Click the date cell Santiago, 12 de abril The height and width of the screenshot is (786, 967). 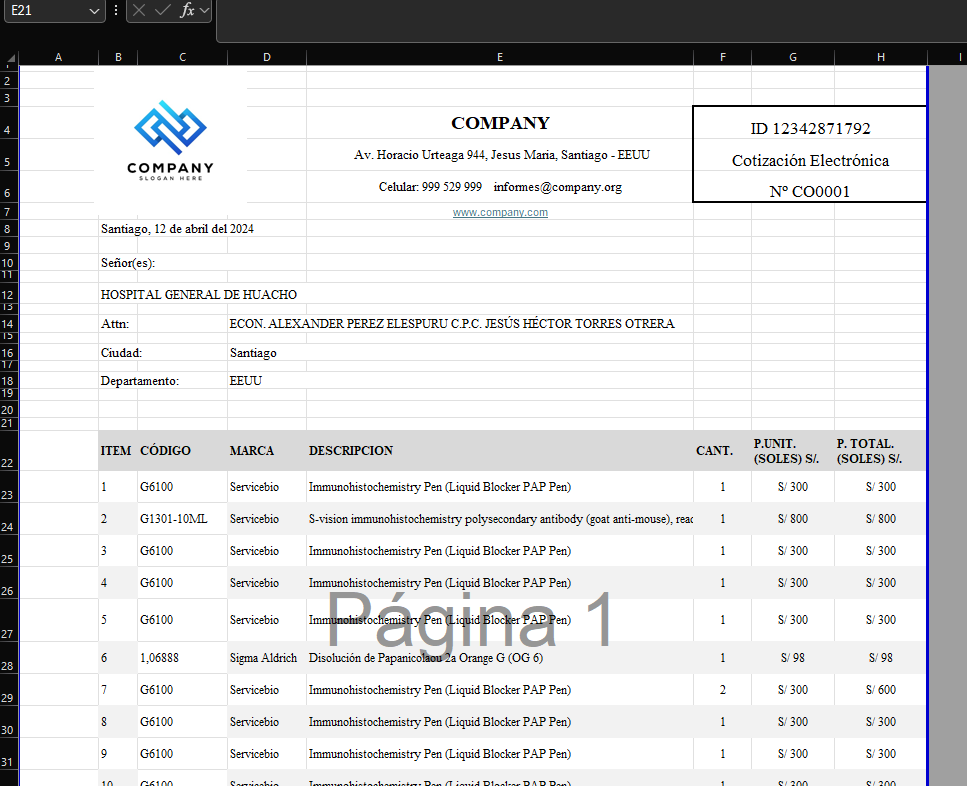point(177,229)
